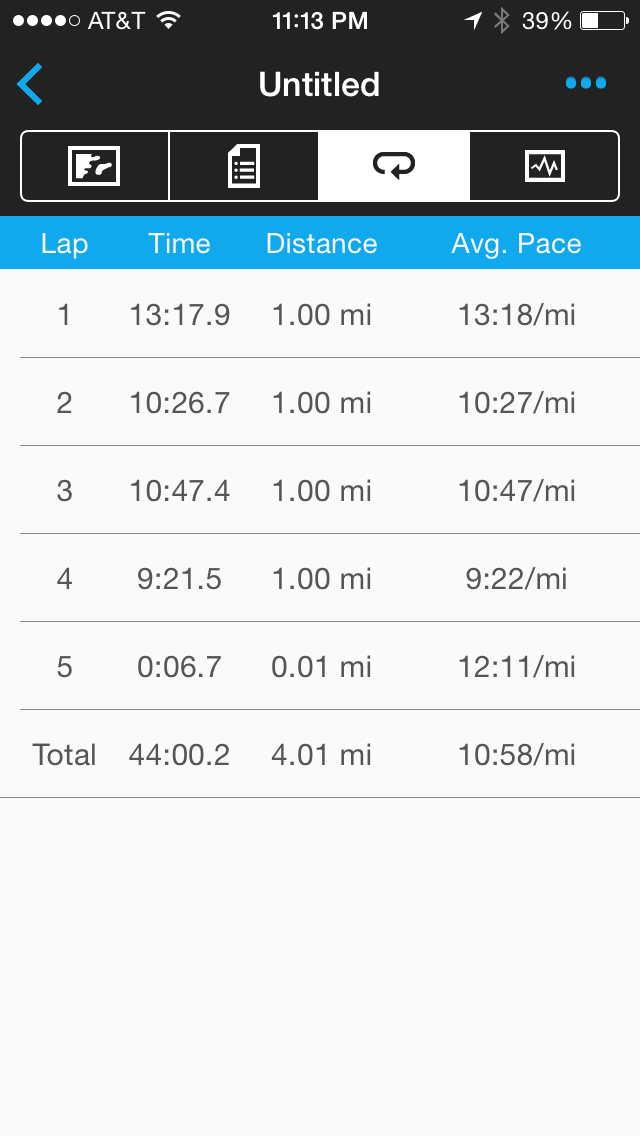640x1136 pixels.
Task: Select the laps loop tab
Action: (x=394, y=166)
